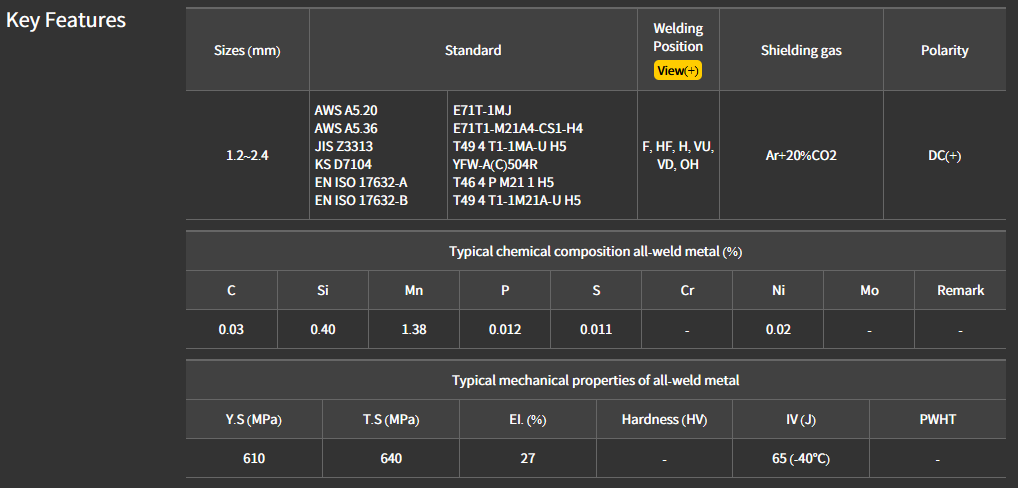Click the Ni value 0.02 cell
Viewport: 1018px width, 488px height.
[x=778, y=329]
